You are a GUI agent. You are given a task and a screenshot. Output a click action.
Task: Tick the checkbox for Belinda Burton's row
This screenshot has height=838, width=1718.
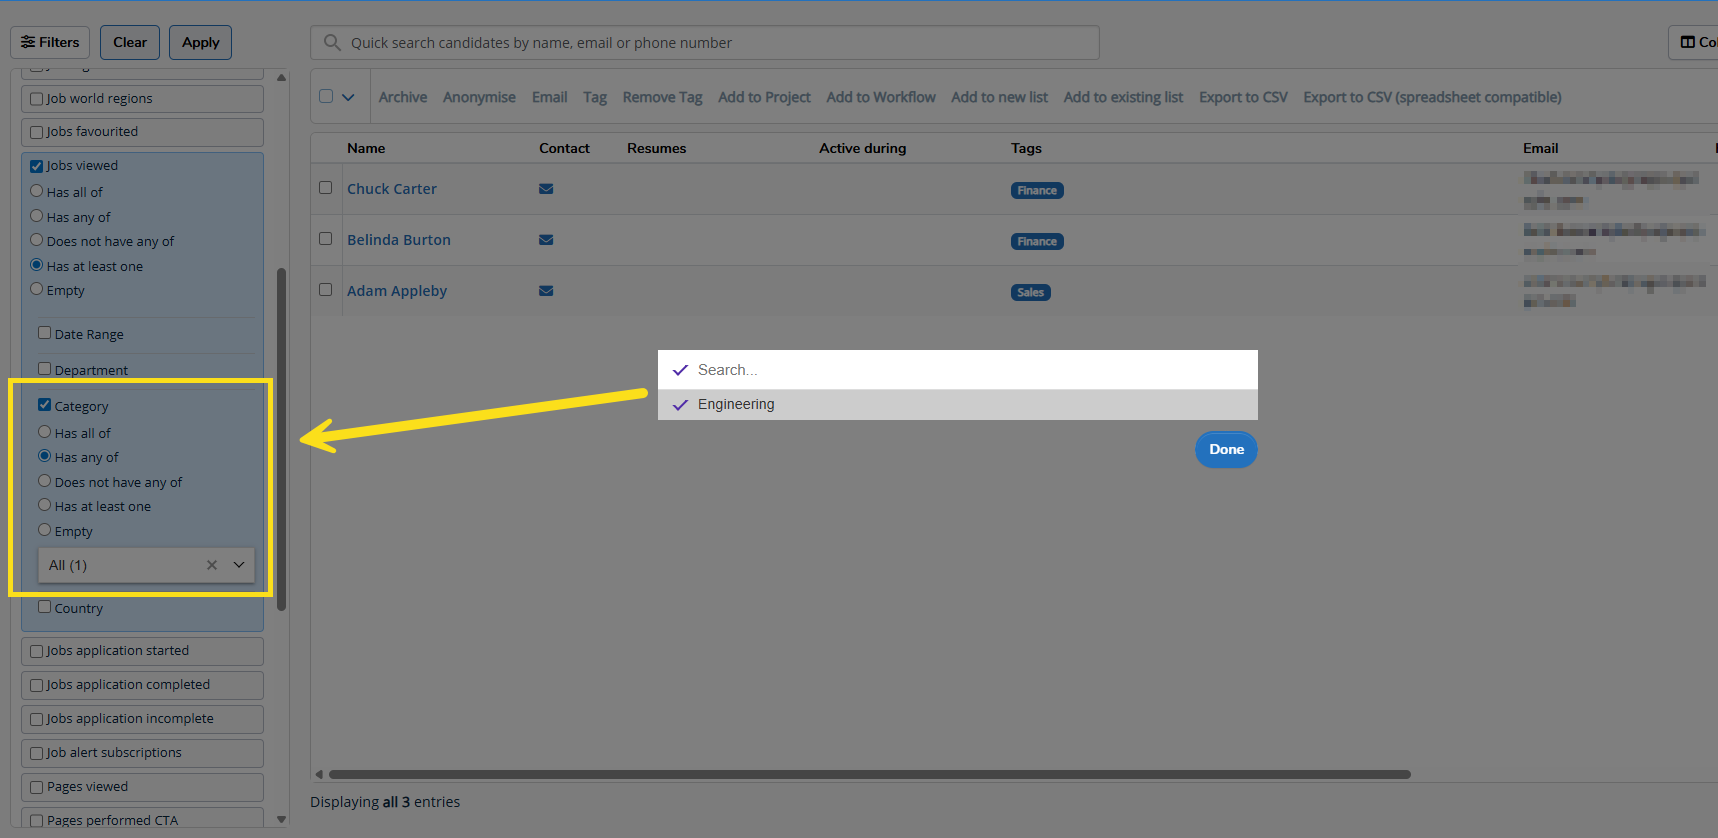[x=325, y=239]
